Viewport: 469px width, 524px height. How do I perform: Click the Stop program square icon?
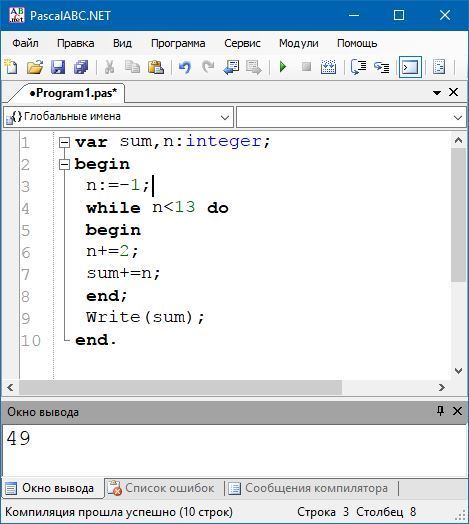(x=306, y=67)
